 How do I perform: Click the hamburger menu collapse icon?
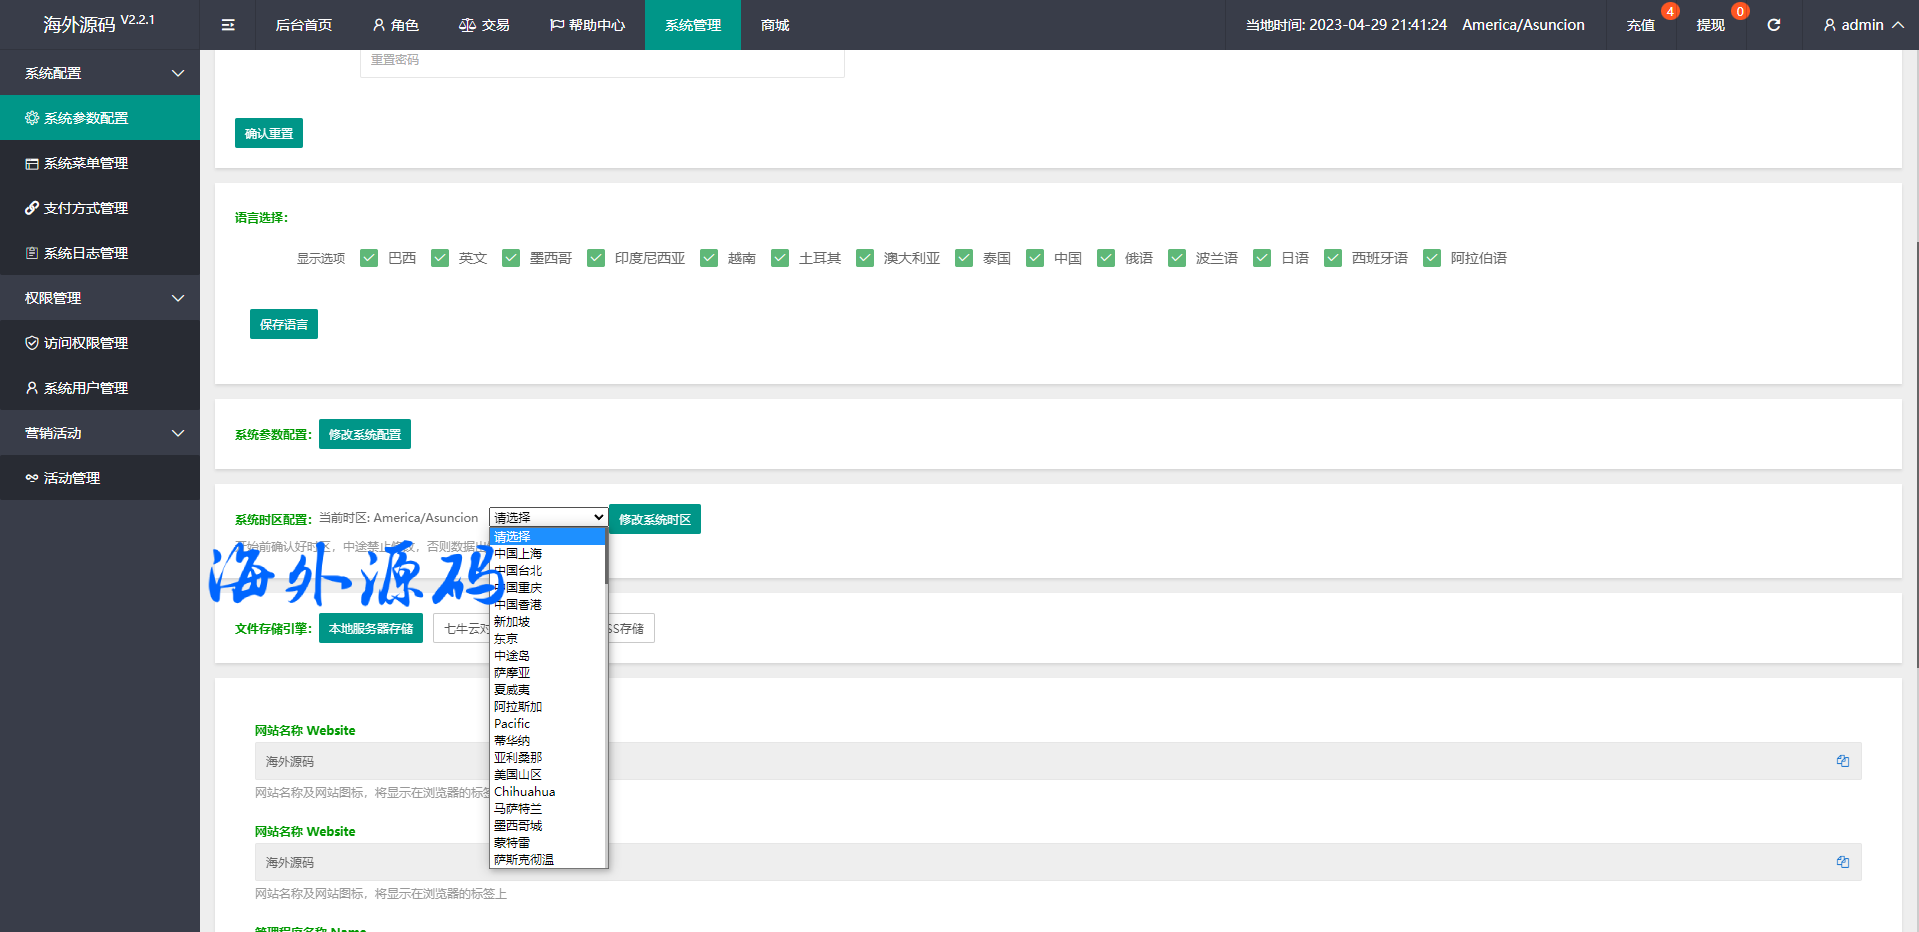tap(228, 25)
